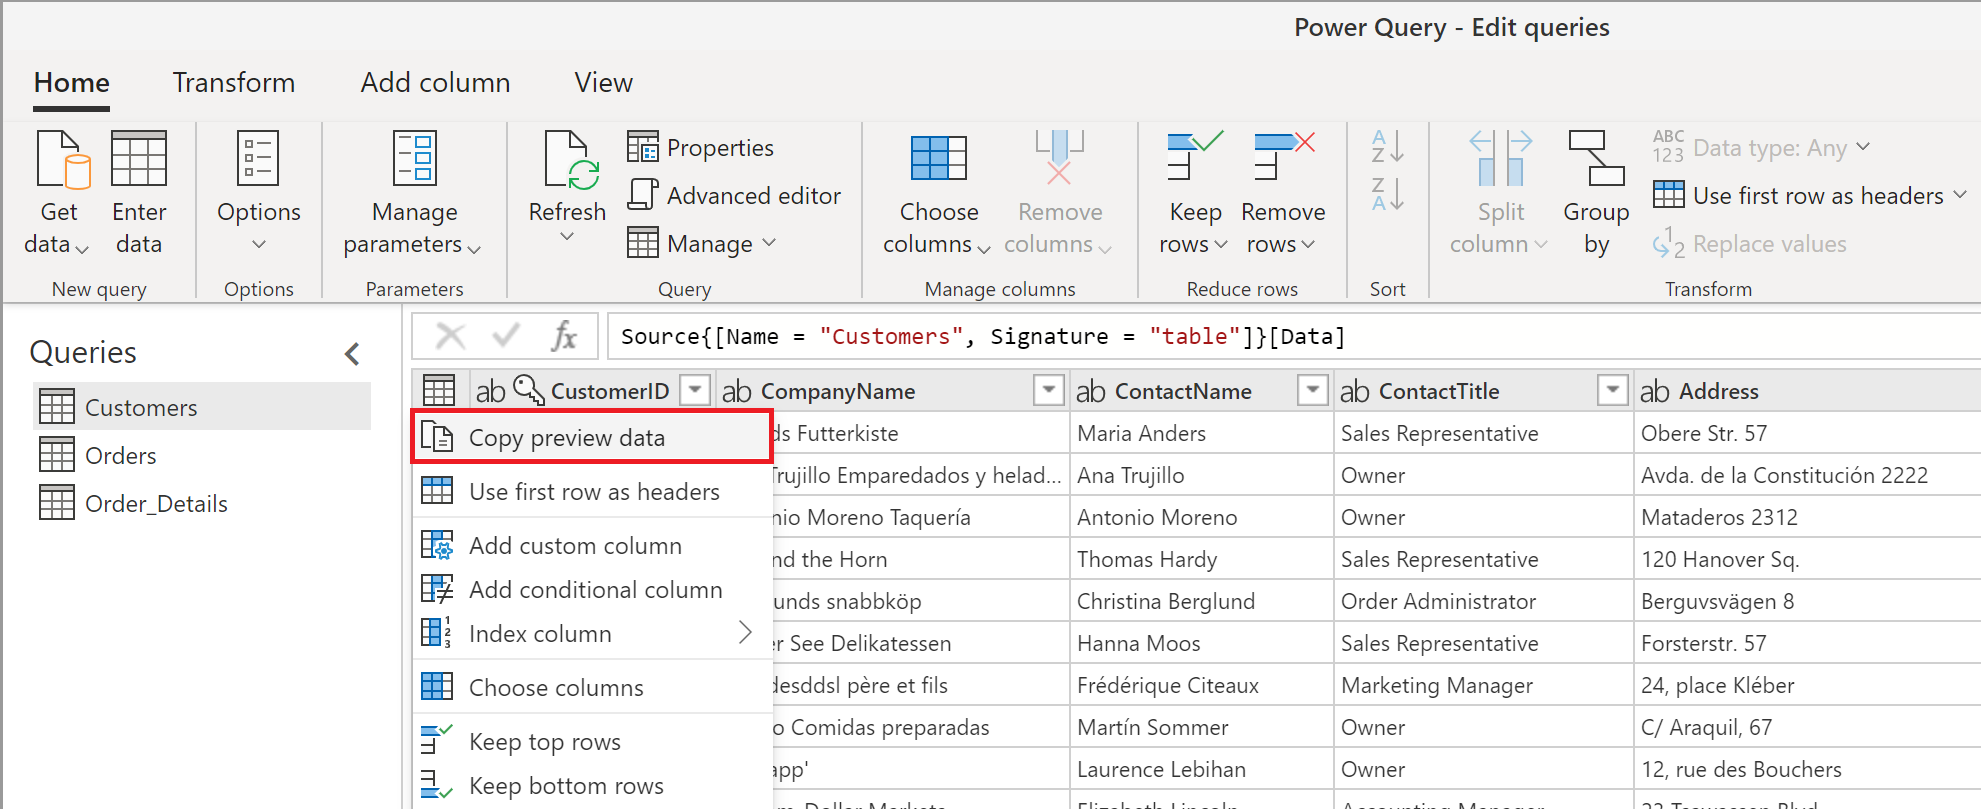
Task: Expand the CustomerID column filter dropdown
Action: (694, 390)
